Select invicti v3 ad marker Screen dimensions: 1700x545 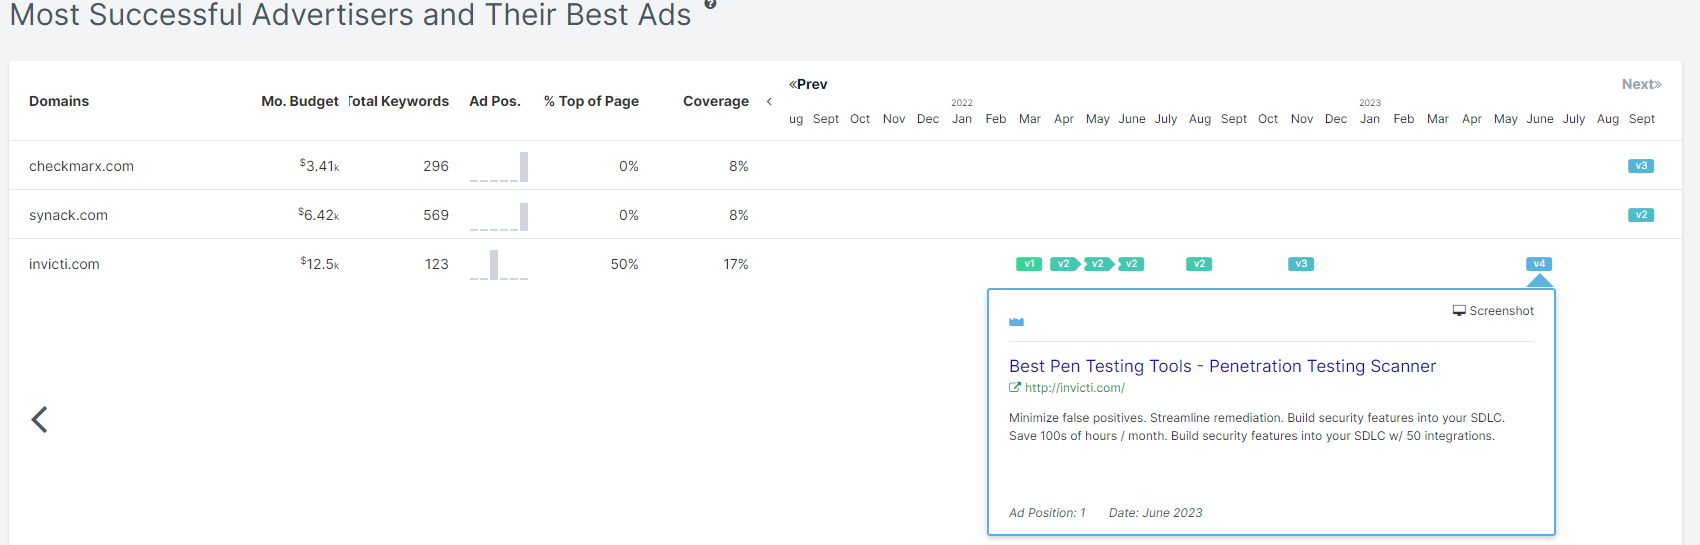[x=1301, y=264]
